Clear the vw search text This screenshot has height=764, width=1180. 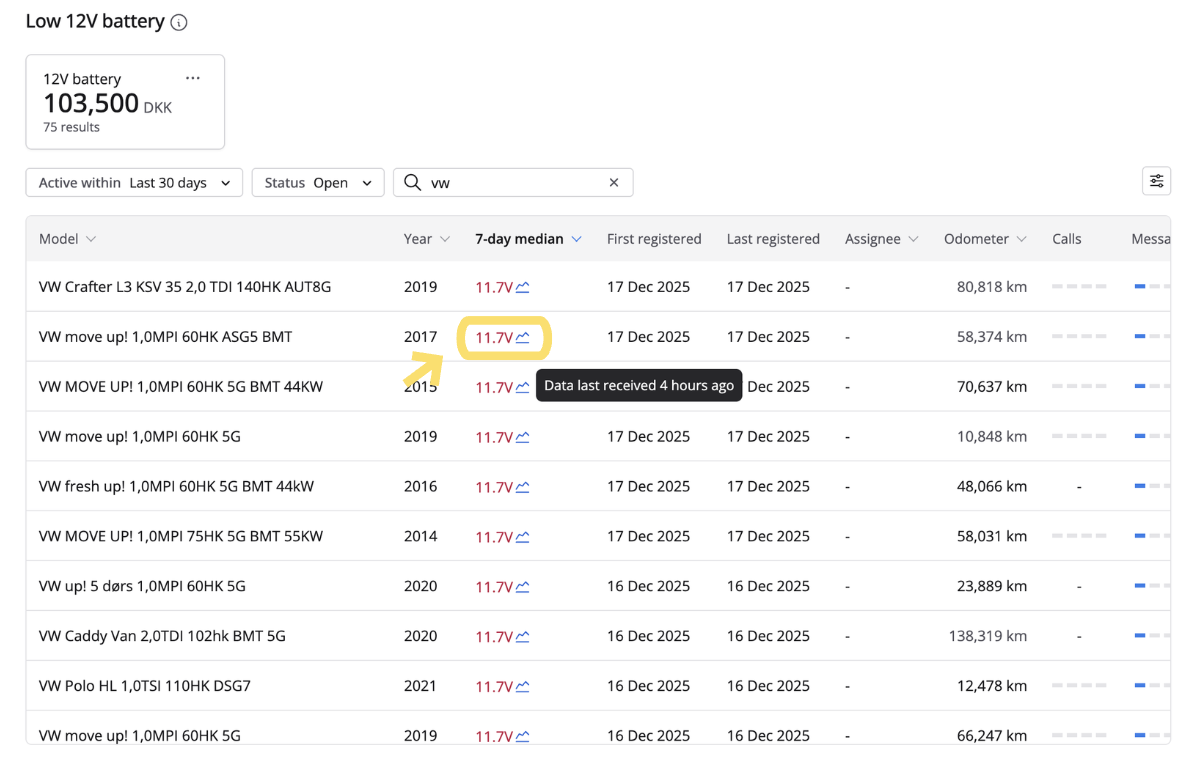[614, 183]
